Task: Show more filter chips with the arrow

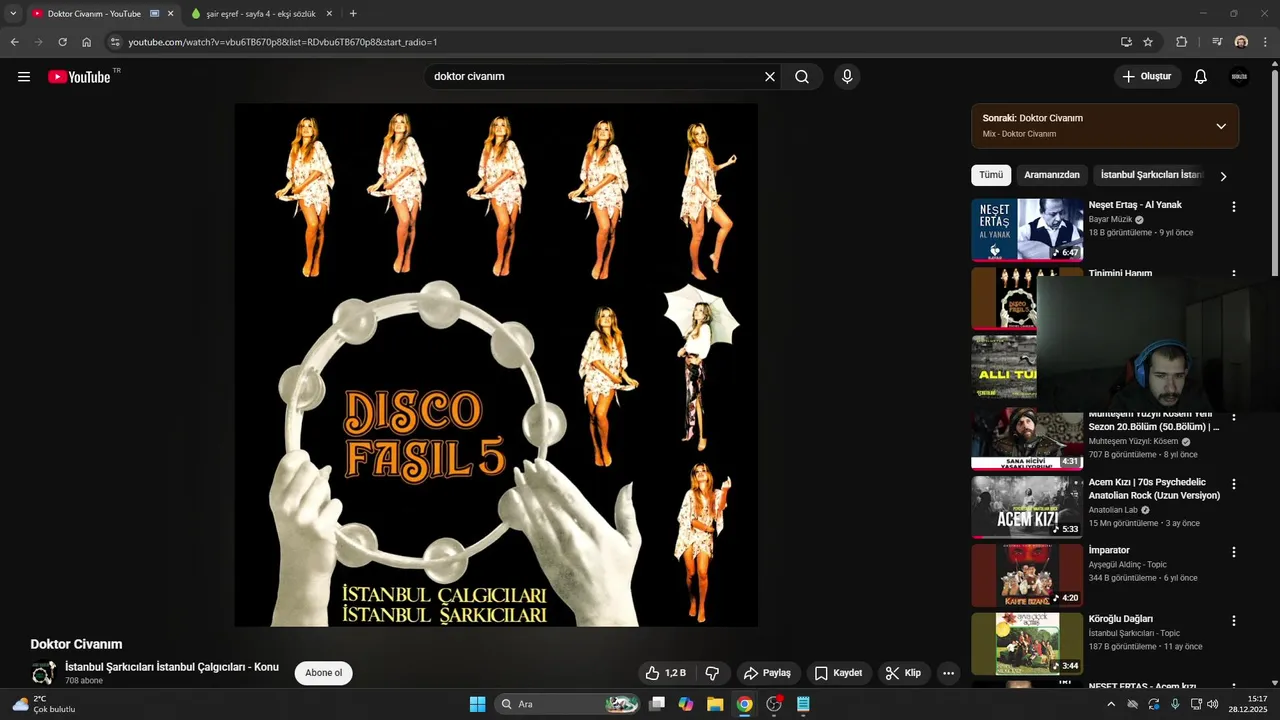Action: click(1222, 176)
